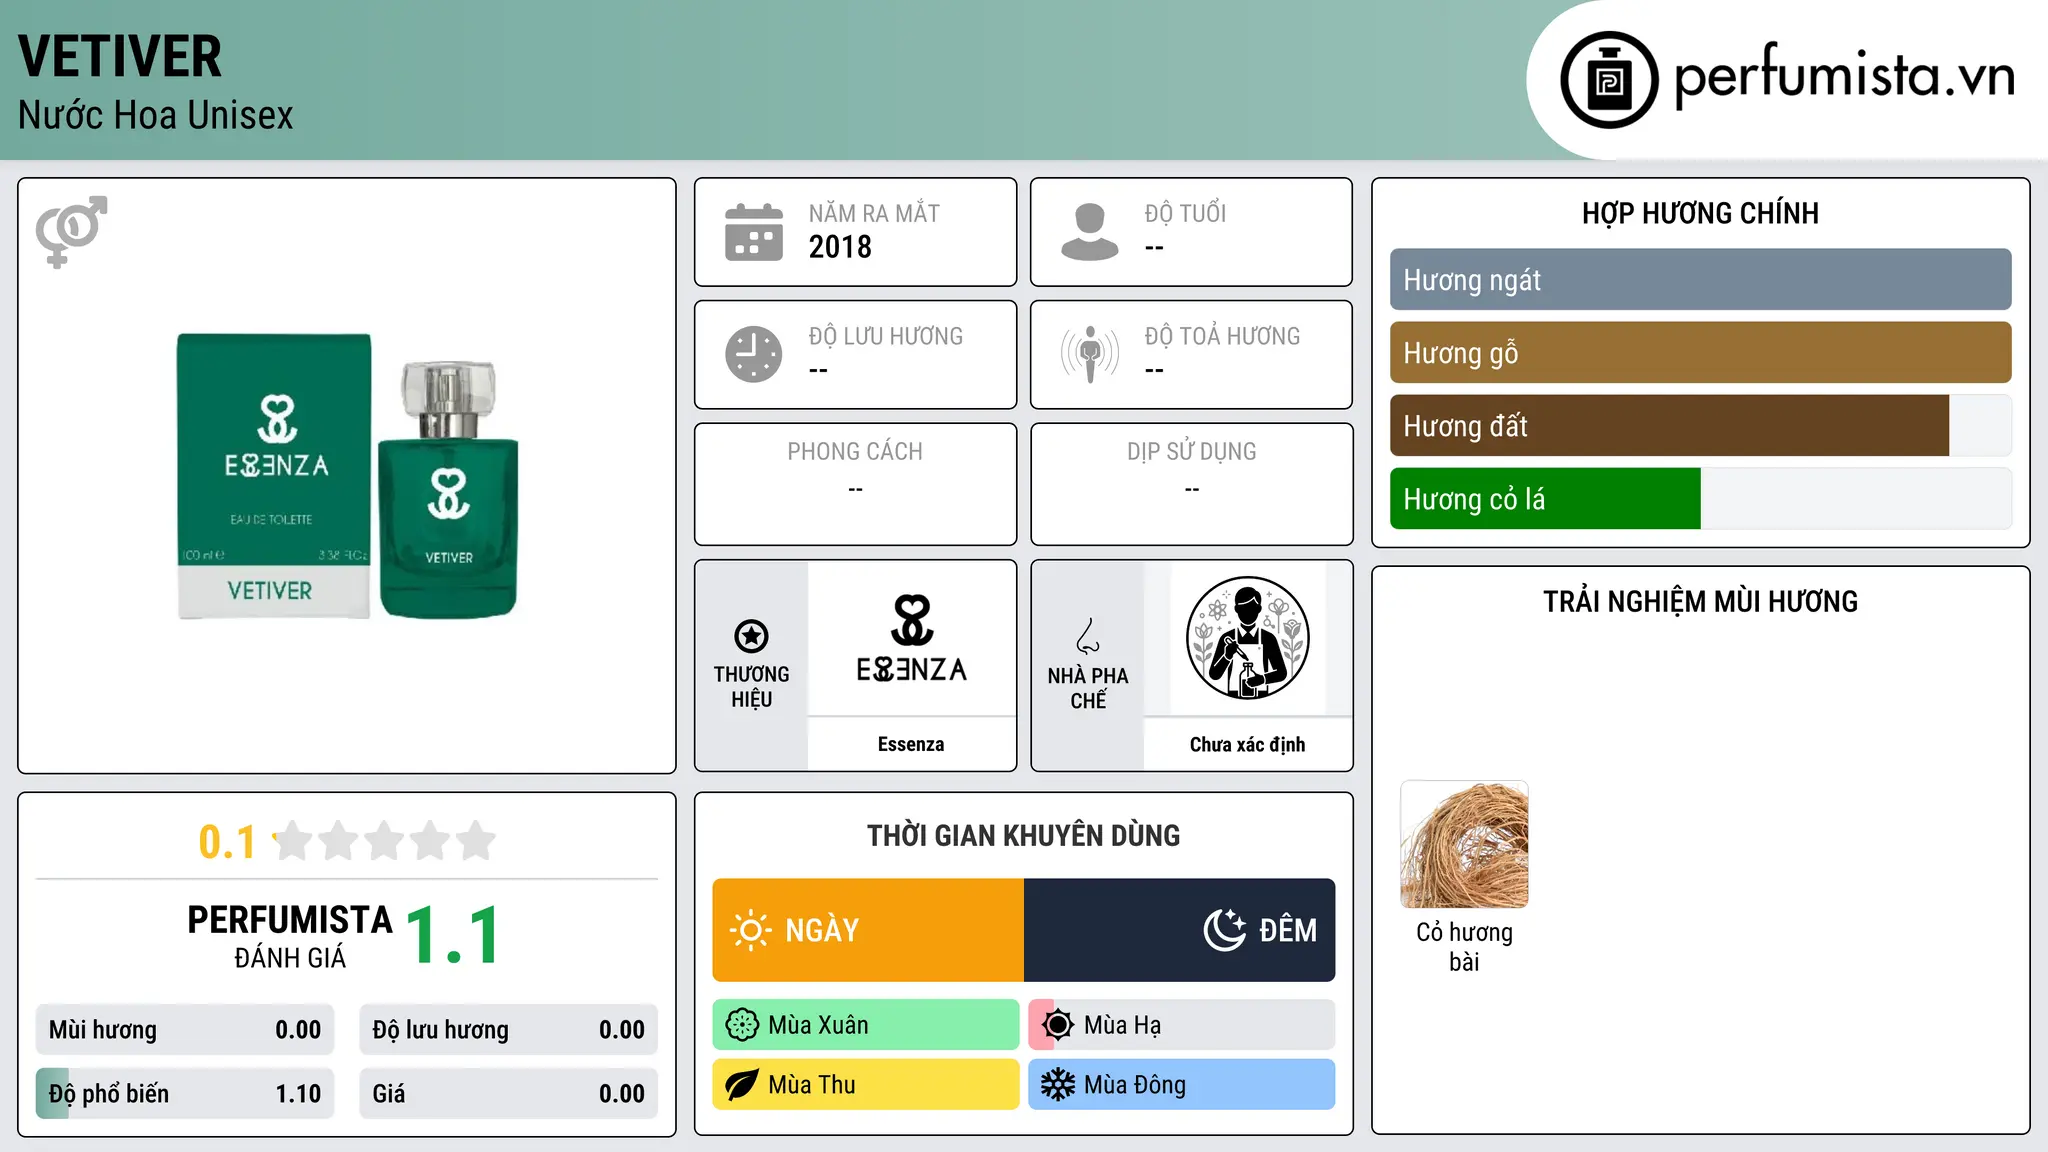This screenshot has height=1152, width=2048.
Task: Click the Hương ngát accord bar
Action: click(x=1700, y=280)
